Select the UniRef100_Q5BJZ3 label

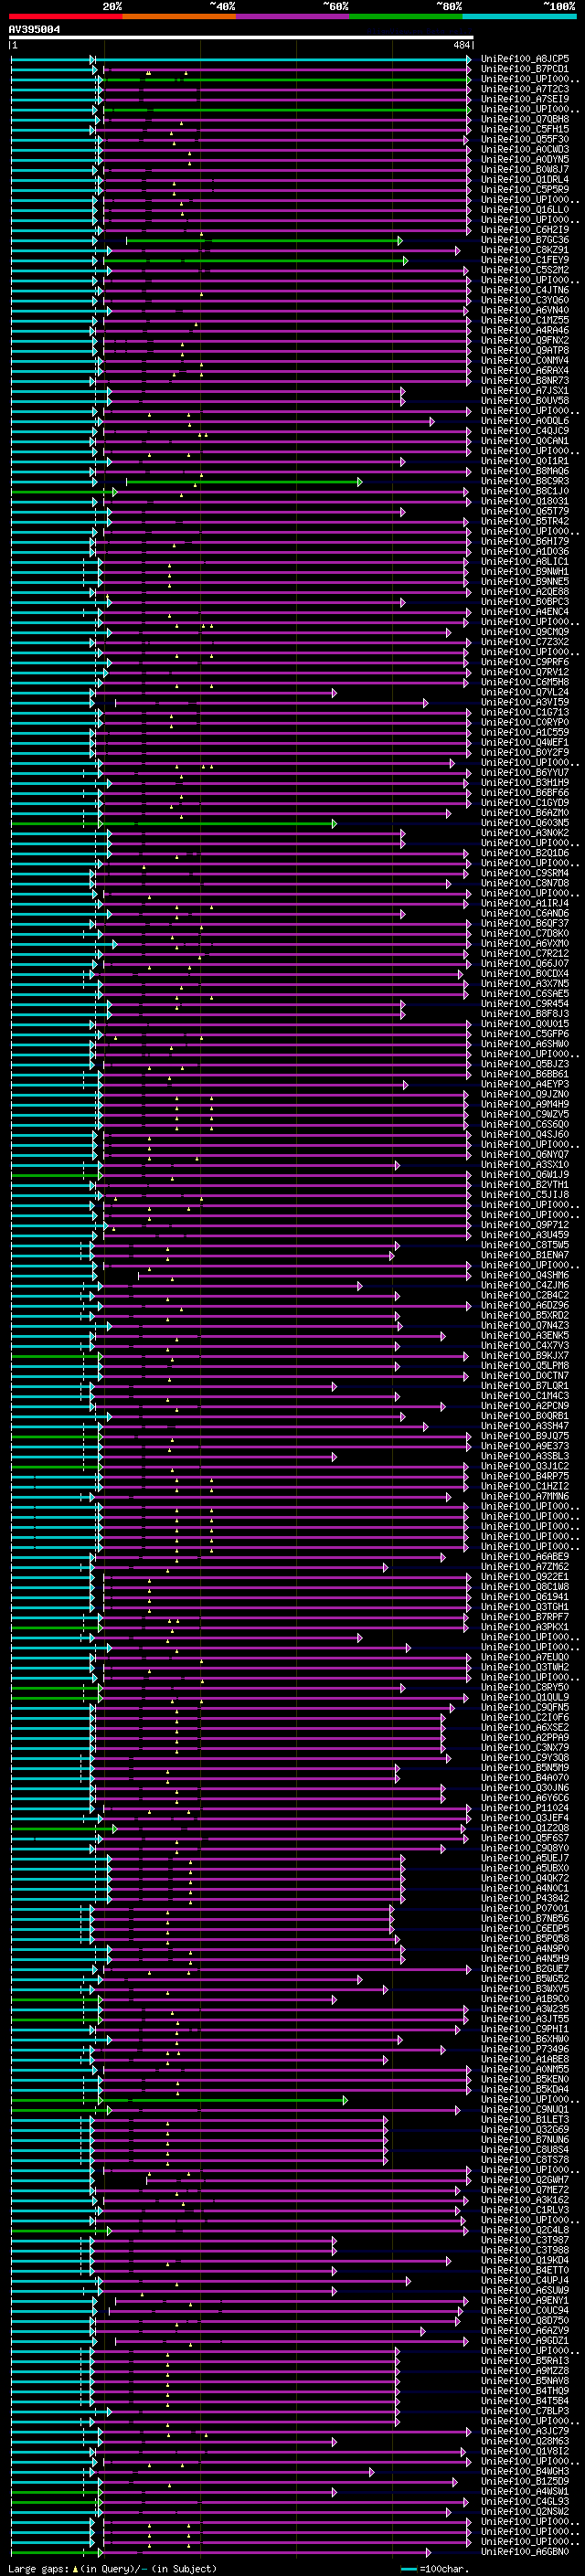pyautogui.click(x=525, y=1065)
